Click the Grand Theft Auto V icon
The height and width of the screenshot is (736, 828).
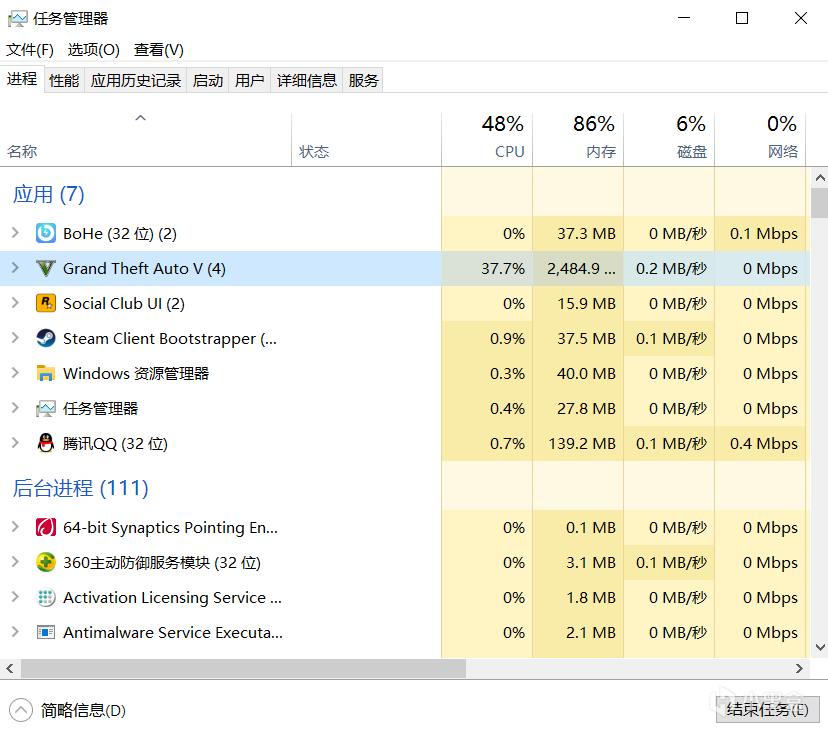click(45, 268)
